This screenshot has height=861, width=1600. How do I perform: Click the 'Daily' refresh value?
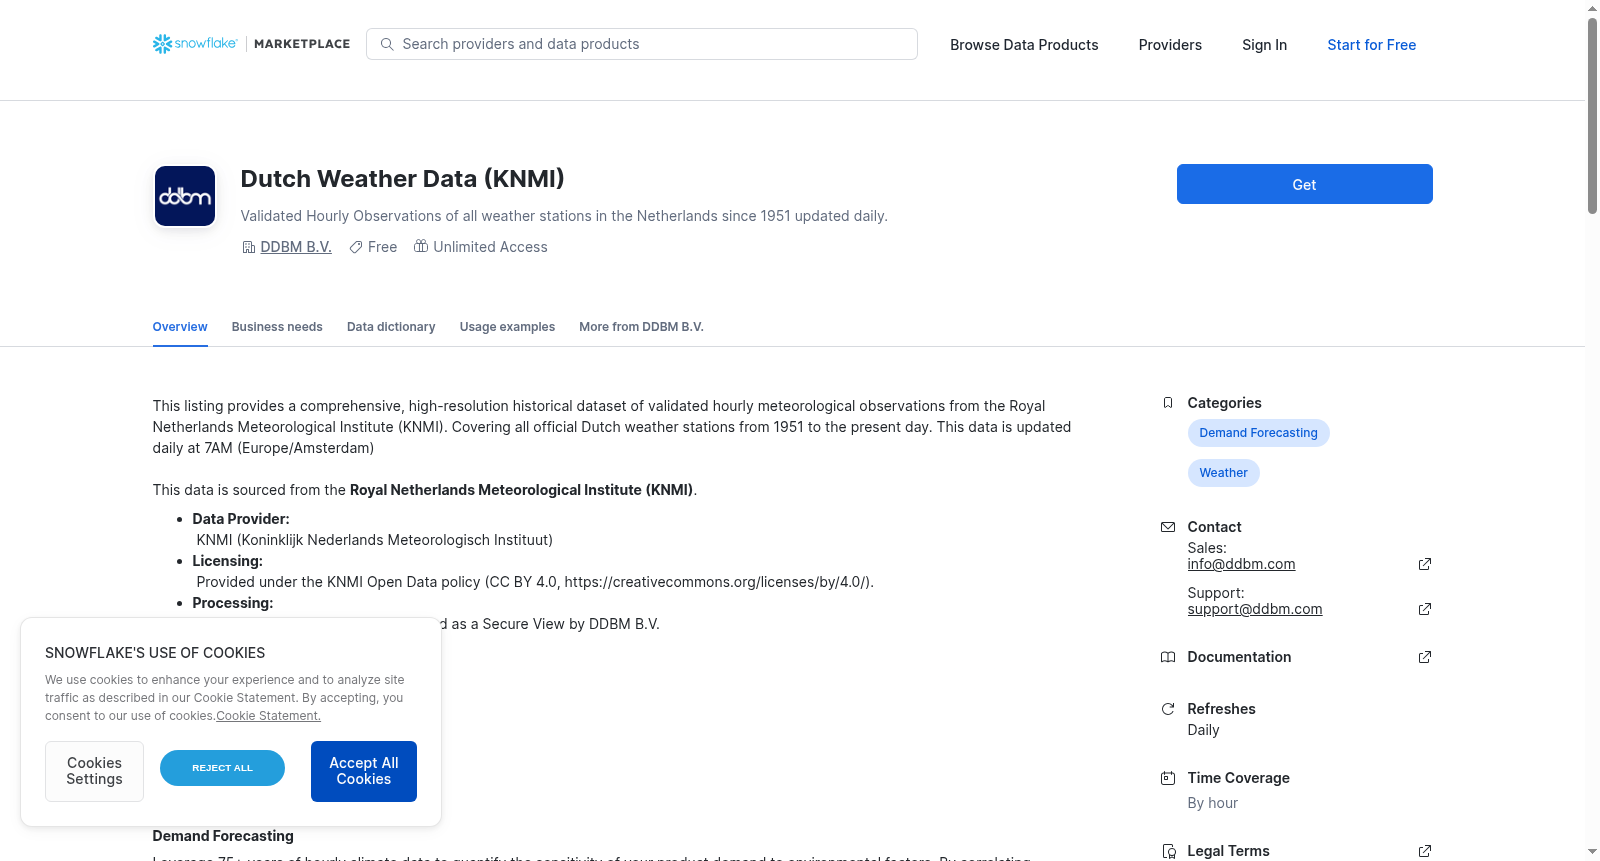pyautogui.click(x=1203, y=730)
